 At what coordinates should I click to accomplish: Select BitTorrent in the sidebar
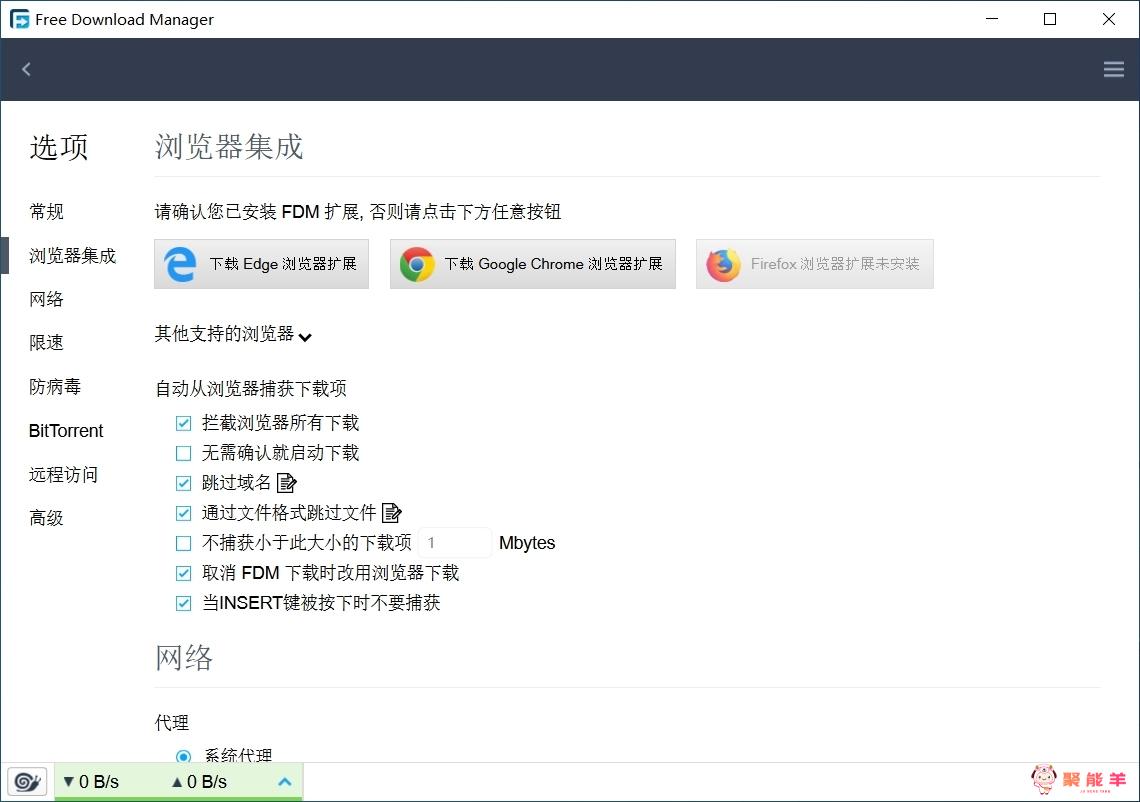(x=66, y=431)
